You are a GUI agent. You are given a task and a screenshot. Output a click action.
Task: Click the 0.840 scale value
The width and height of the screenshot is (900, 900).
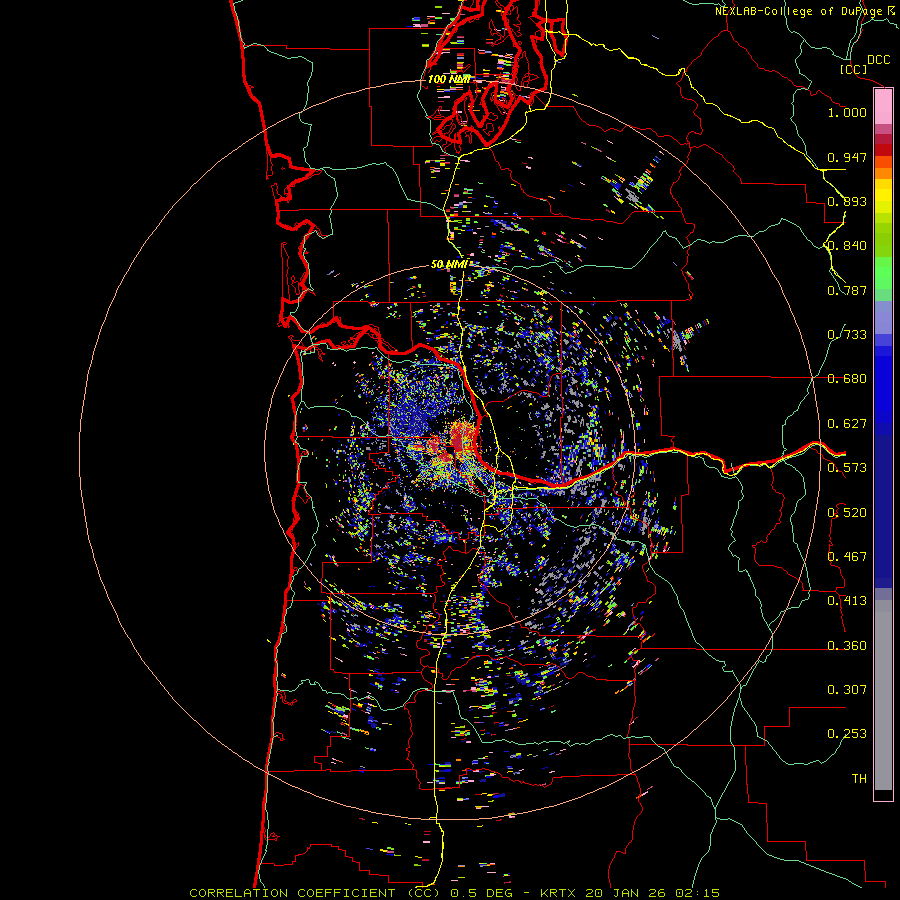pos(847,246)
